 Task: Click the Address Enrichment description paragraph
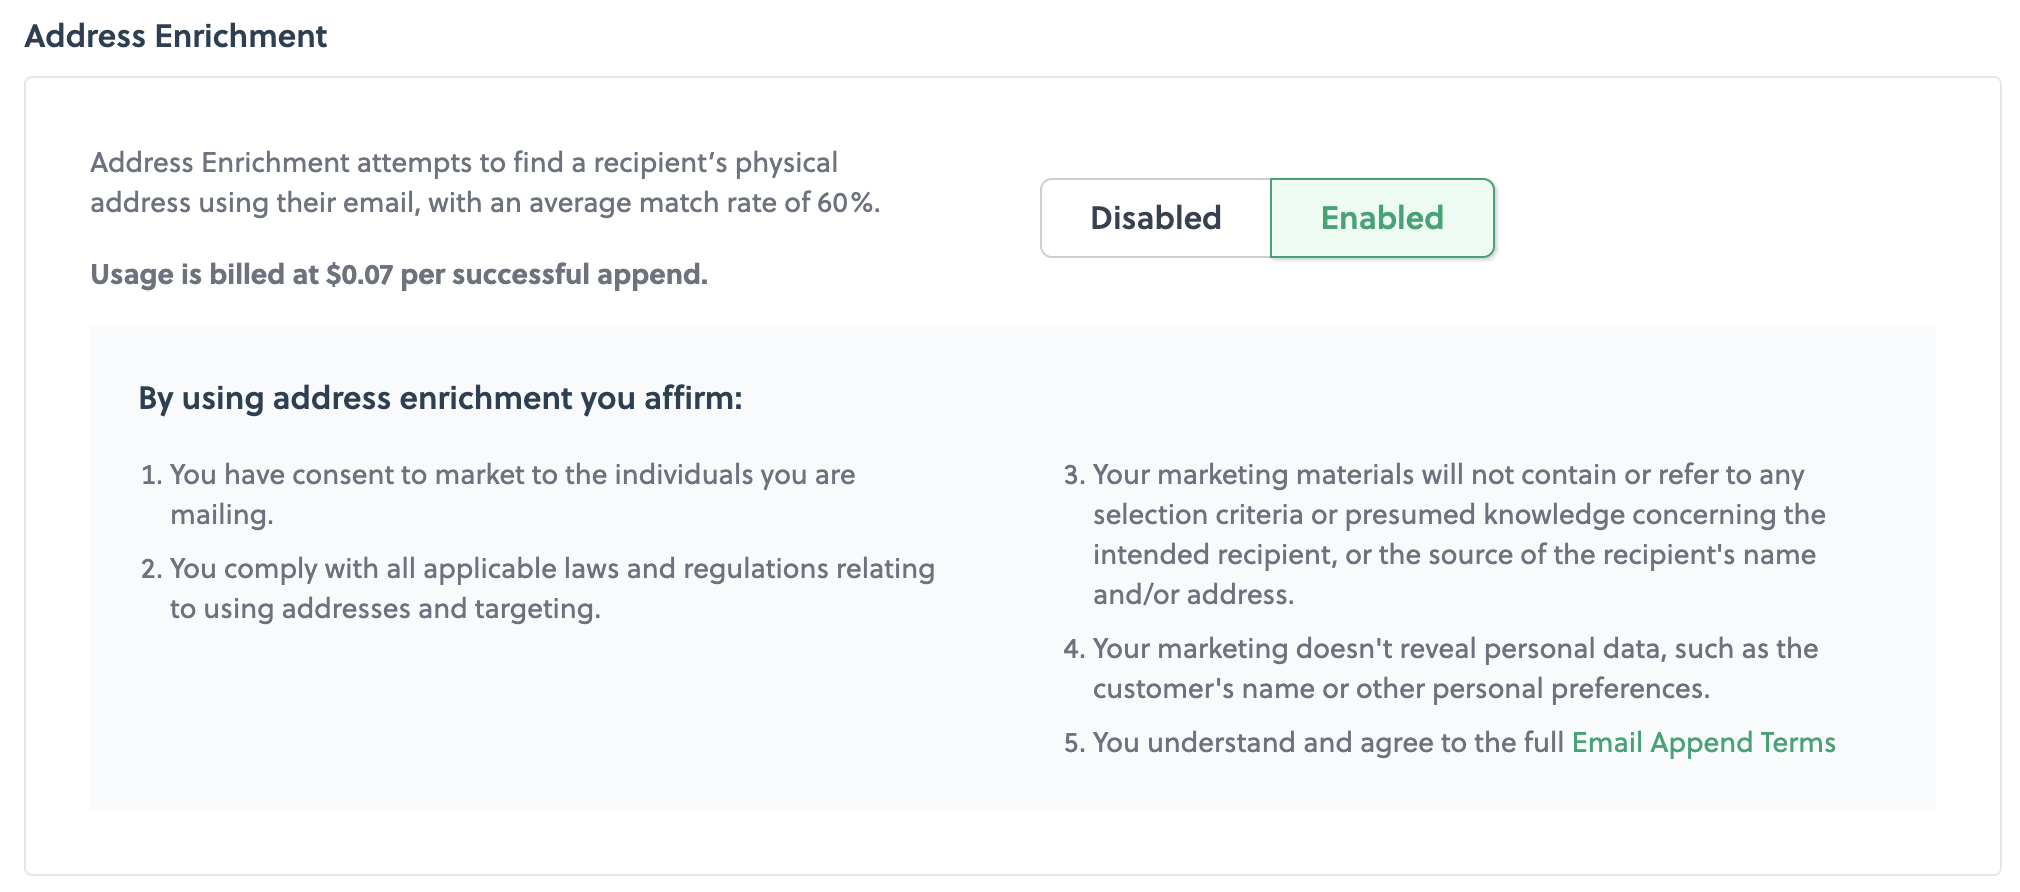point(485,182)
